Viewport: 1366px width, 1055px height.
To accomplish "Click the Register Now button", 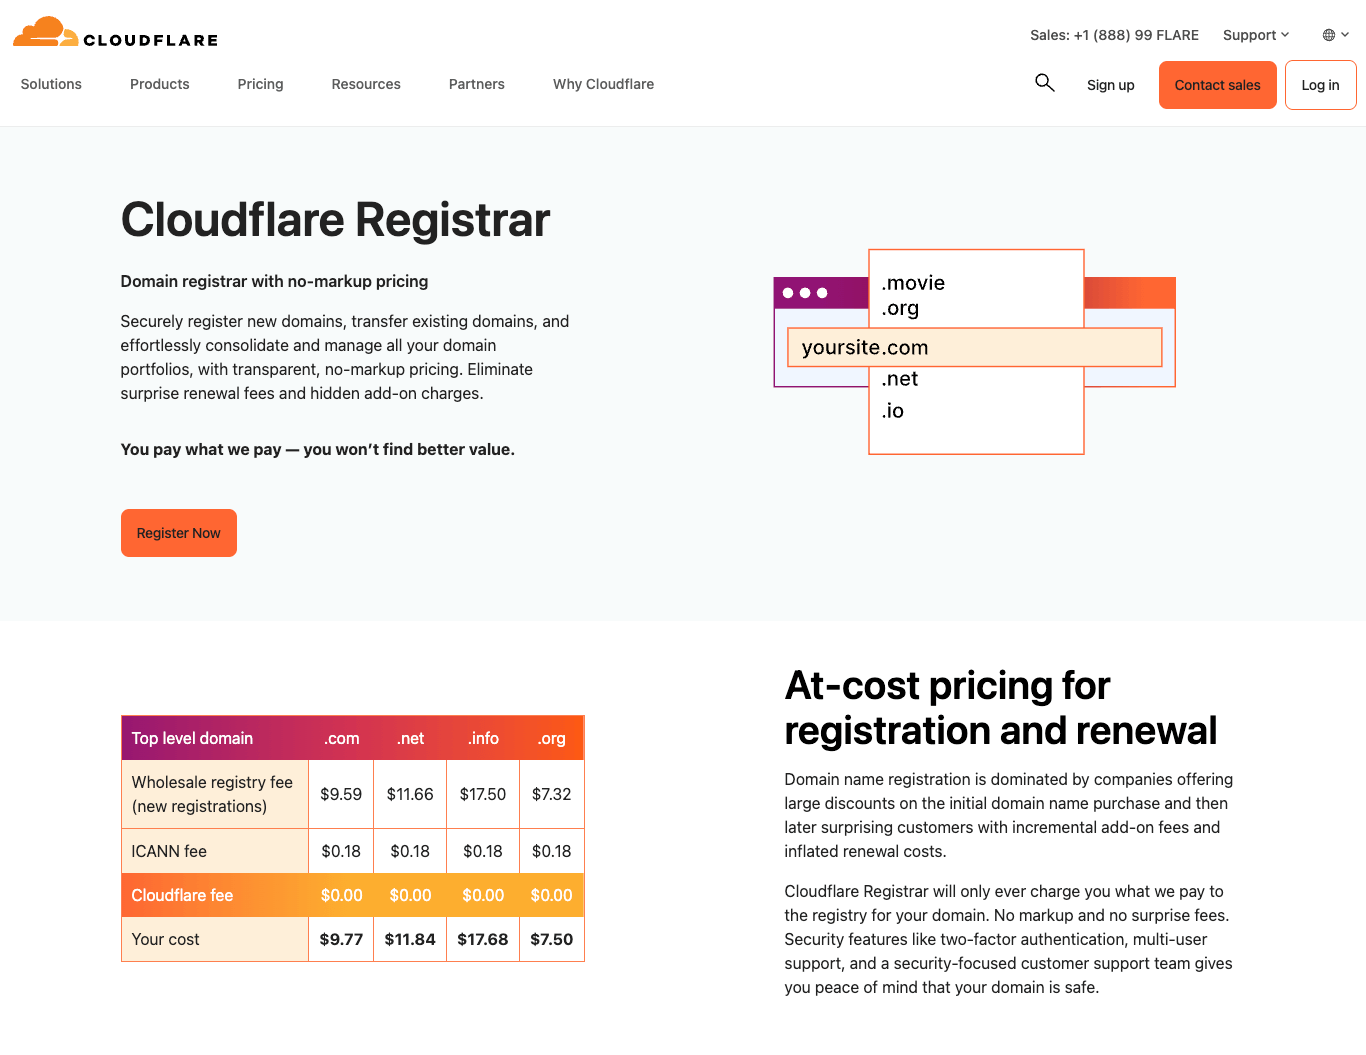I will [179, 533].
